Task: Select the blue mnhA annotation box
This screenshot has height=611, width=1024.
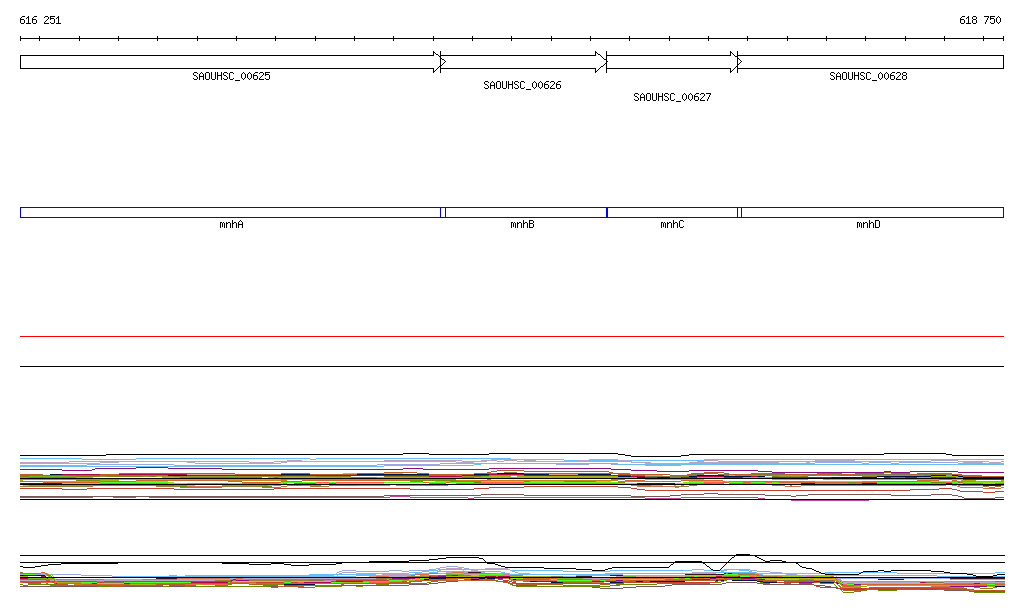Action: [x=230, y=212]
